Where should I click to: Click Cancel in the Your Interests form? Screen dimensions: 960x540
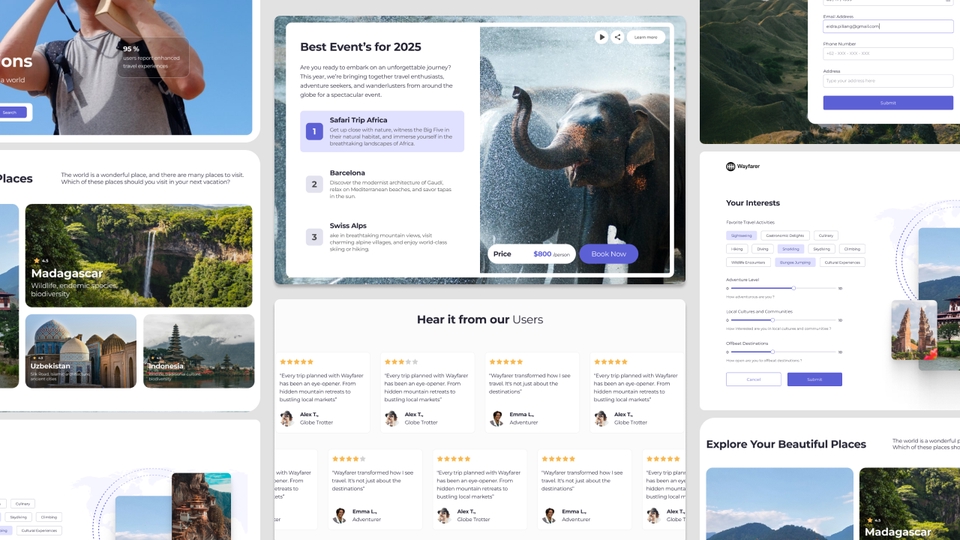tap(754, 380)
